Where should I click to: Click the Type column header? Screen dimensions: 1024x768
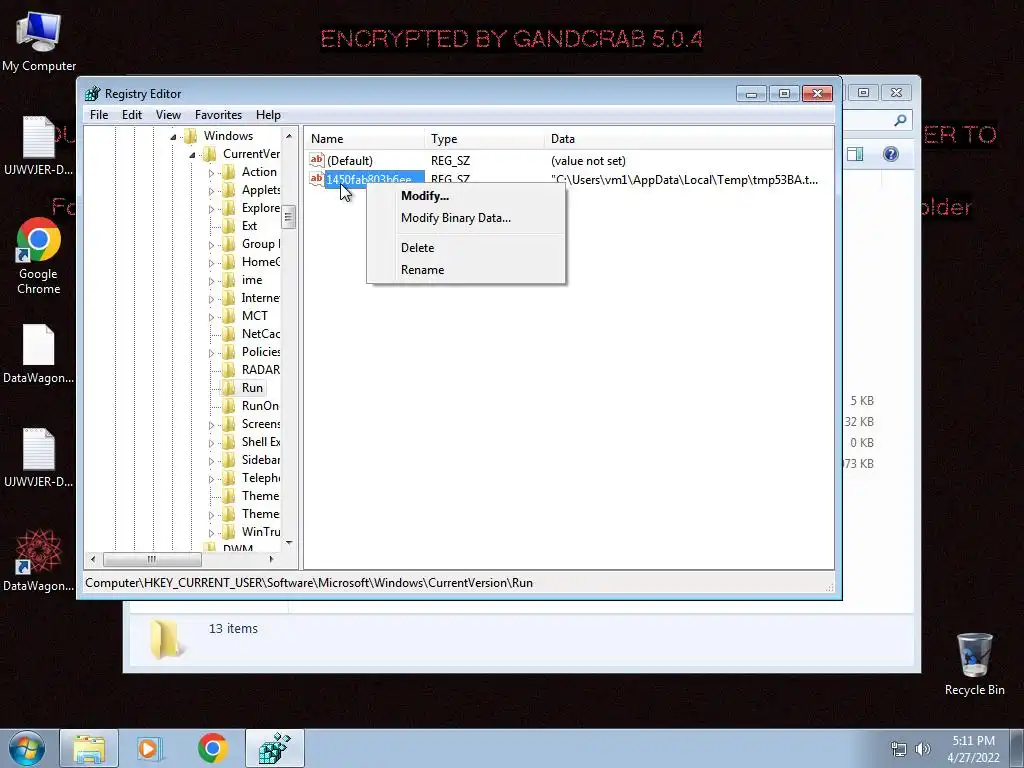point(485,138)
